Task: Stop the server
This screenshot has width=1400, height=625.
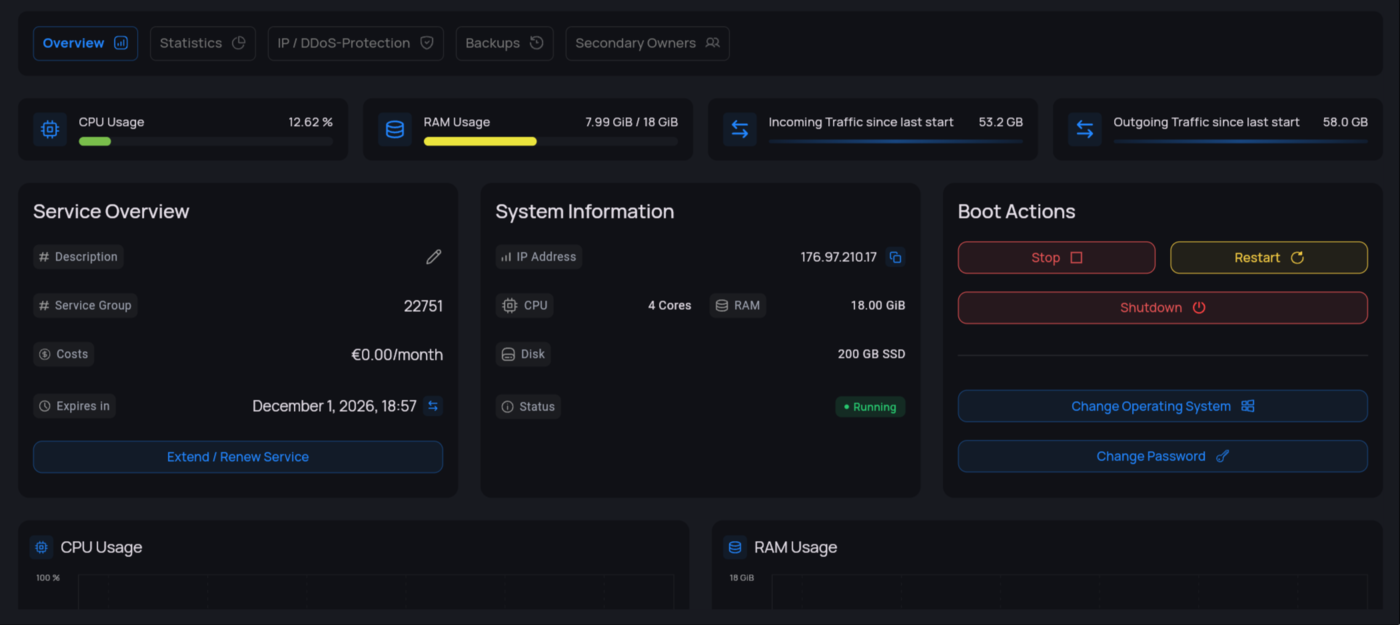Action: click(x=1056, y=257)
